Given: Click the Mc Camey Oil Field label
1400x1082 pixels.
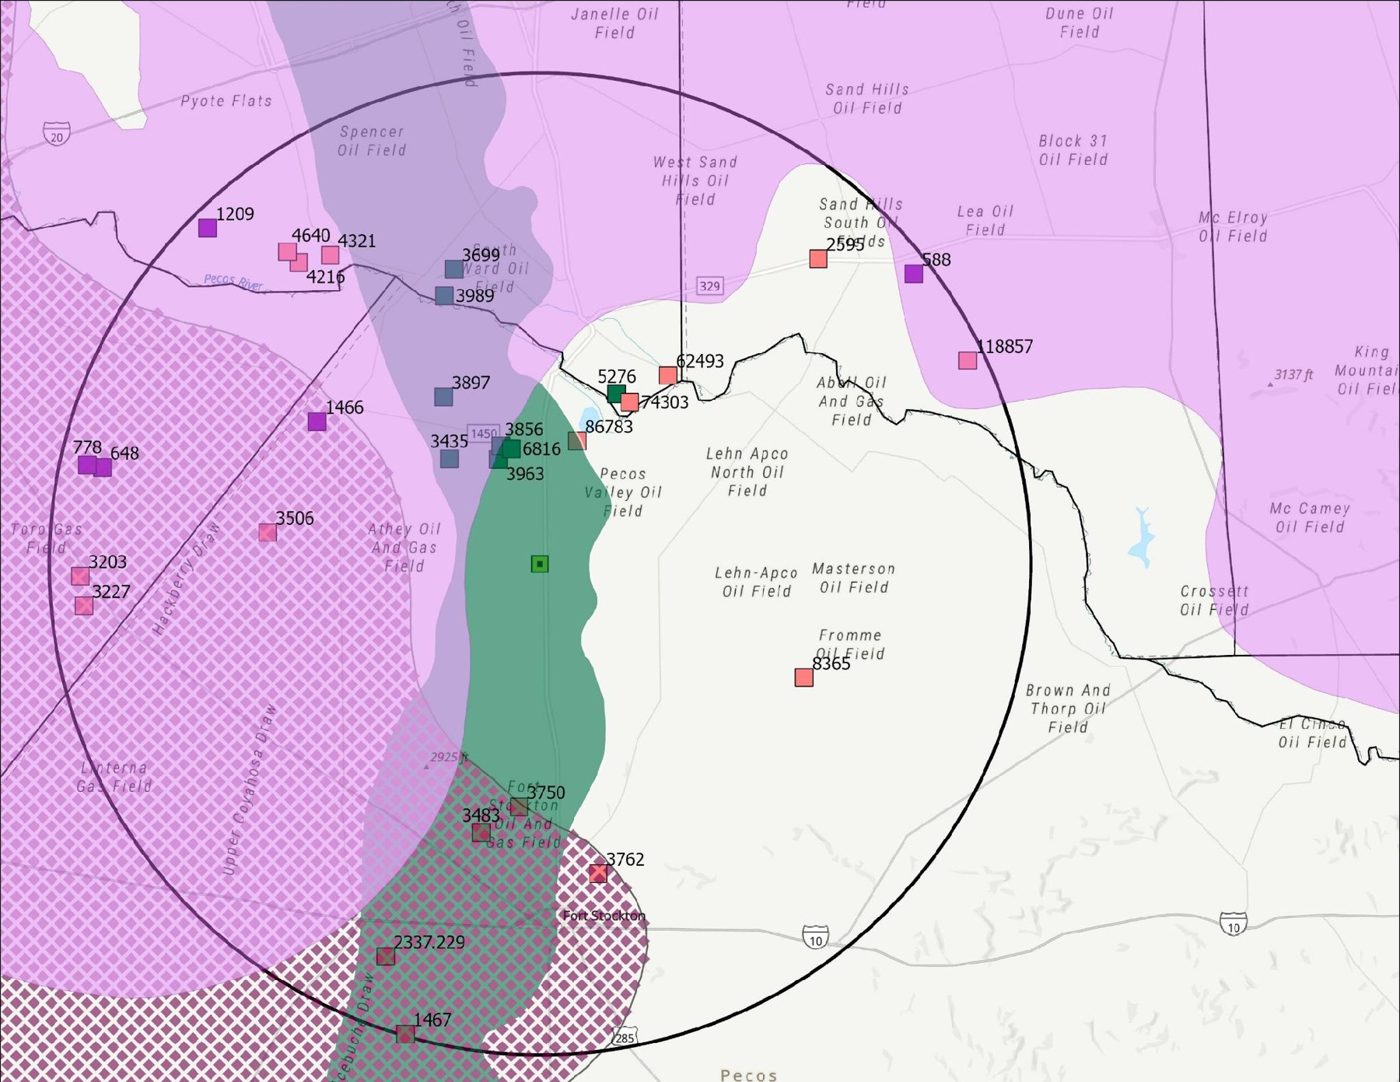Looking at the screenshot, I should coord(1310,518).
